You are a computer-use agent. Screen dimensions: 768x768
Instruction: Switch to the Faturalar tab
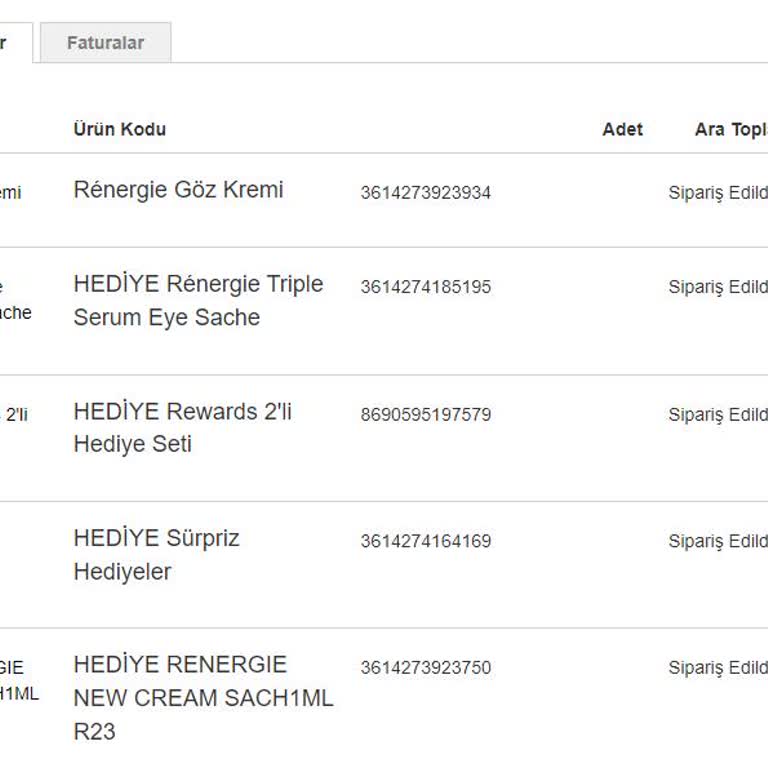tap(105, 43)
